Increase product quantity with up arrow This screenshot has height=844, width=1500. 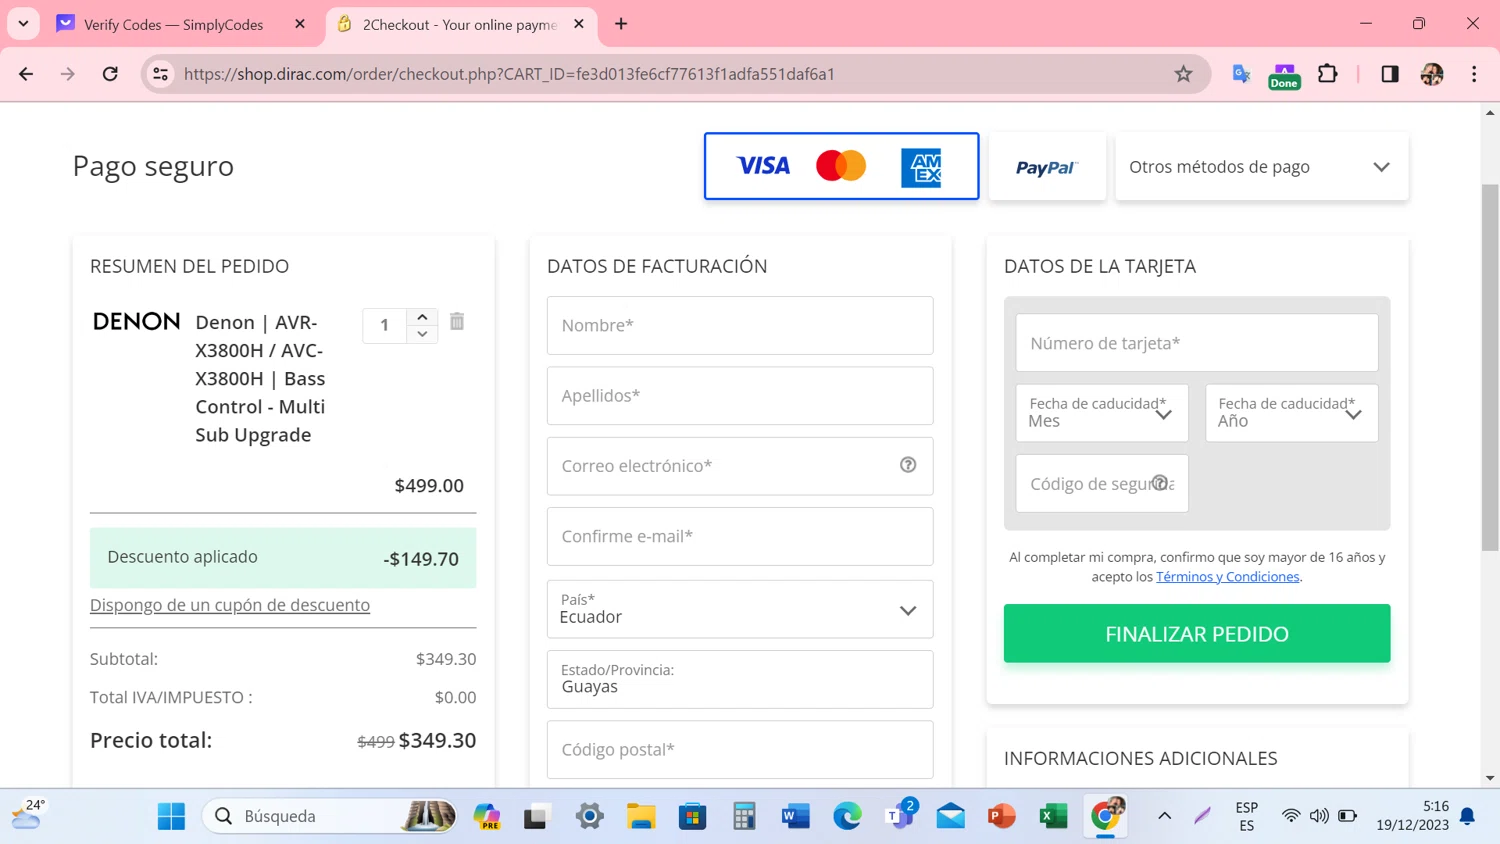422,316
